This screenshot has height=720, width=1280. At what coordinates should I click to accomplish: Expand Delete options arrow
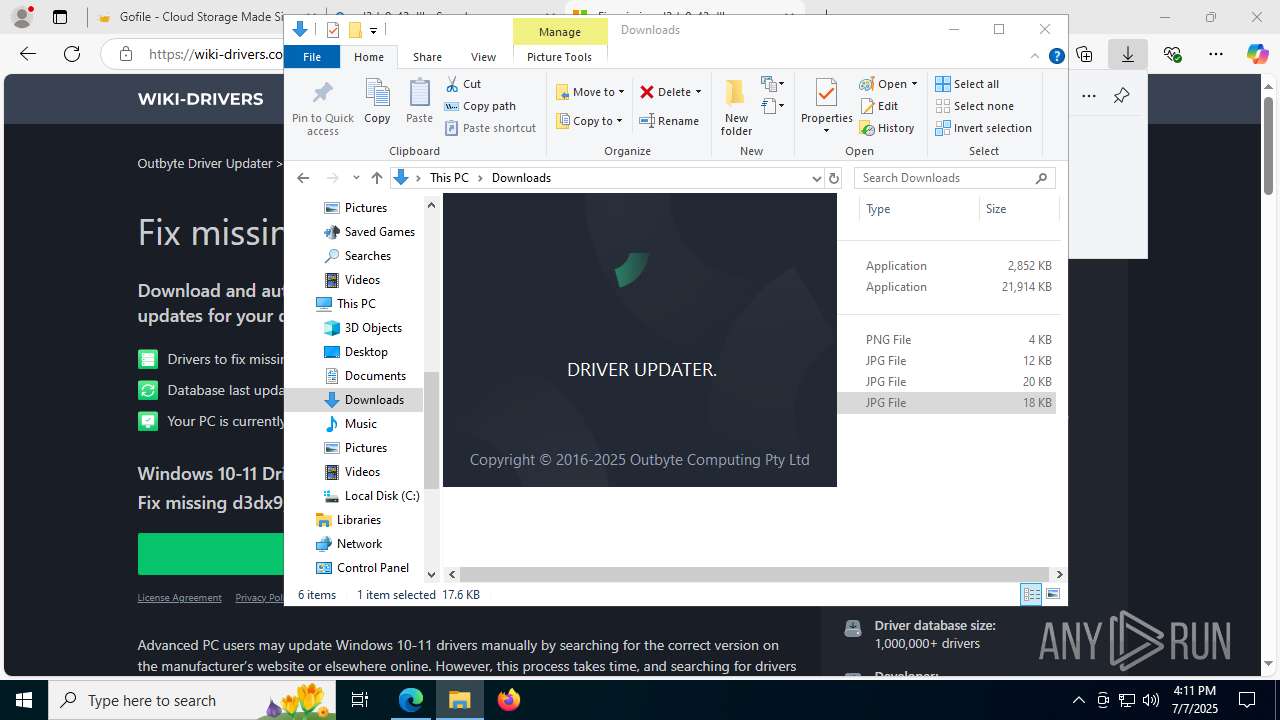click(x=698, y=92)
